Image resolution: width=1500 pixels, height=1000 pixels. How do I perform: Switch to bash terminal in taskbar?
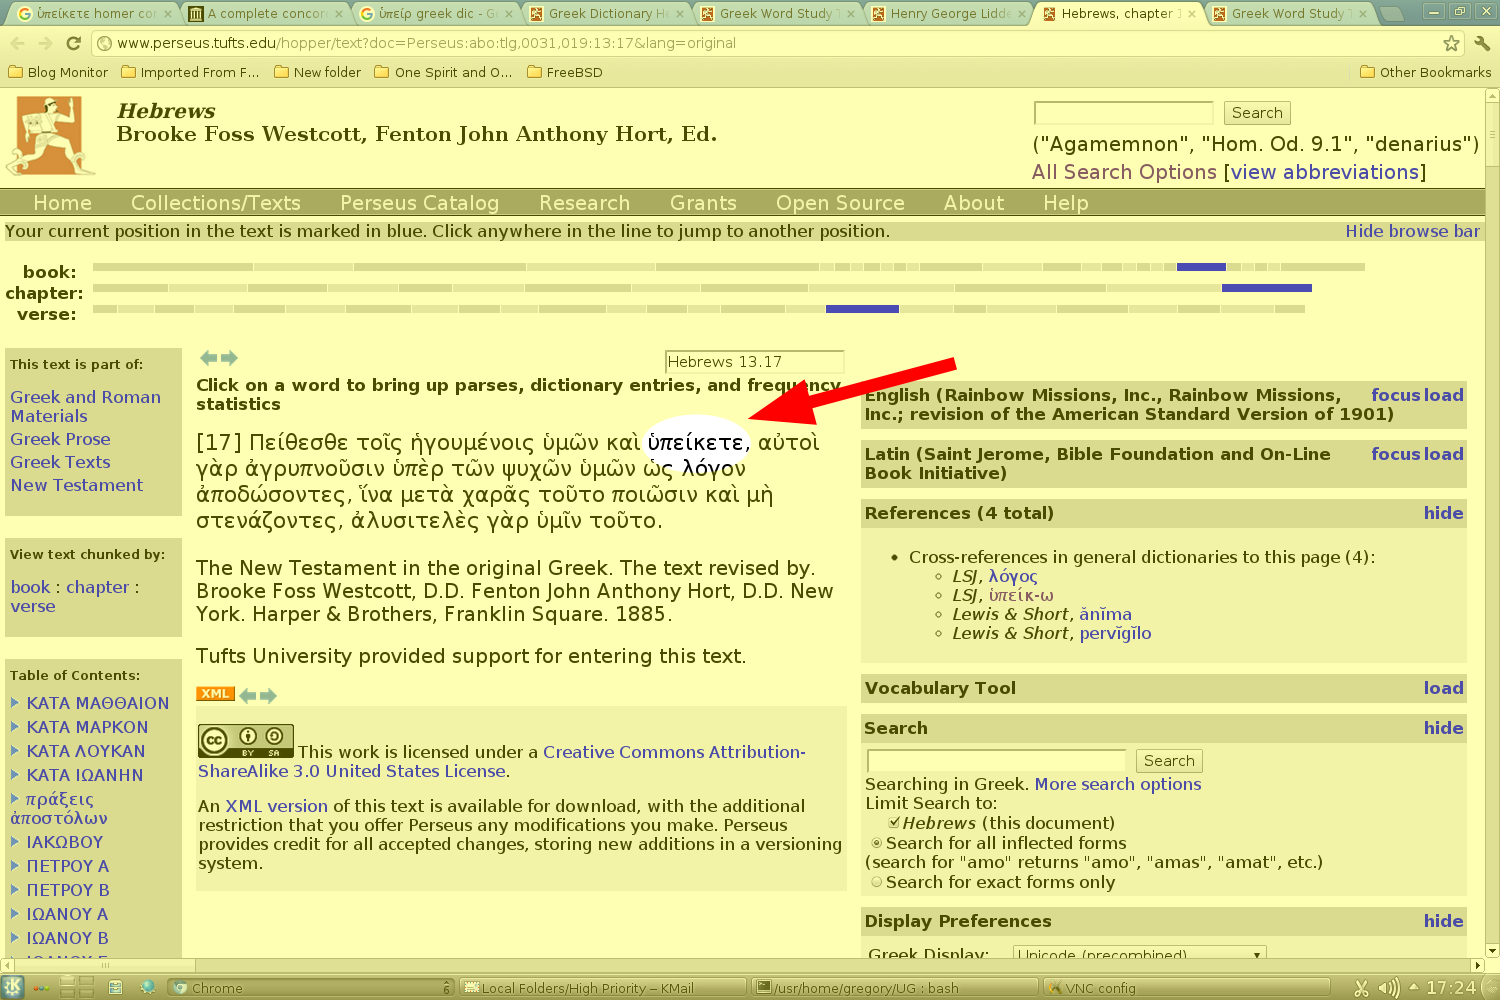point(895,988)
